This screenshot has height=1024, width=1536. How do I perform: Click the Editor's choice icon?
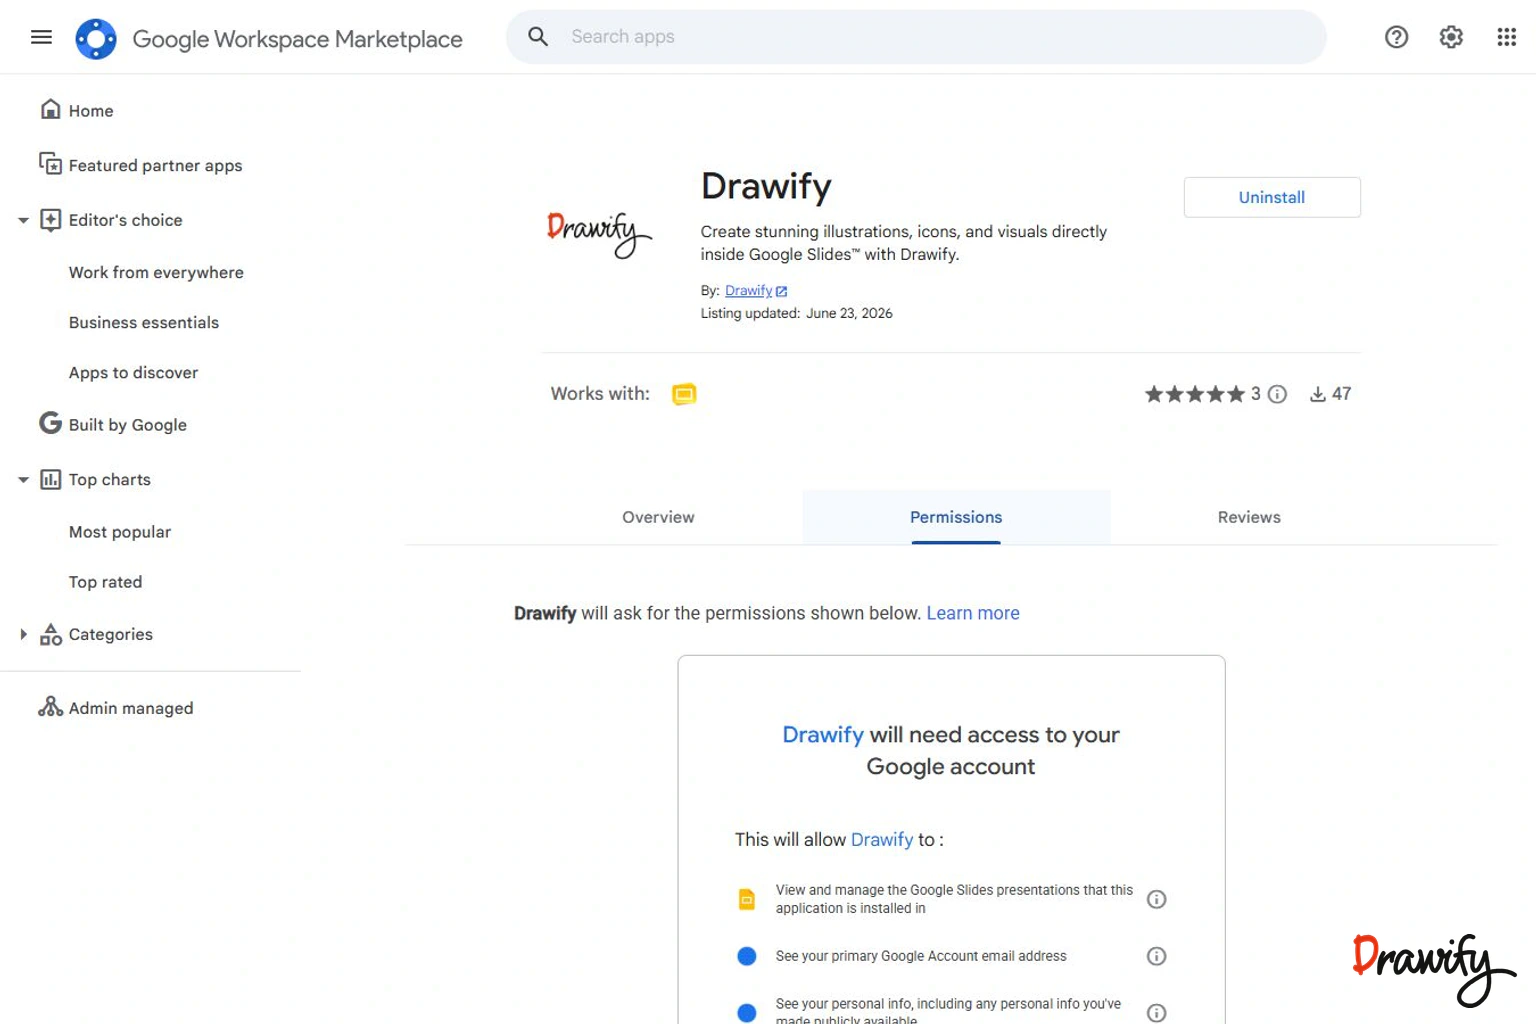point(50,220)
